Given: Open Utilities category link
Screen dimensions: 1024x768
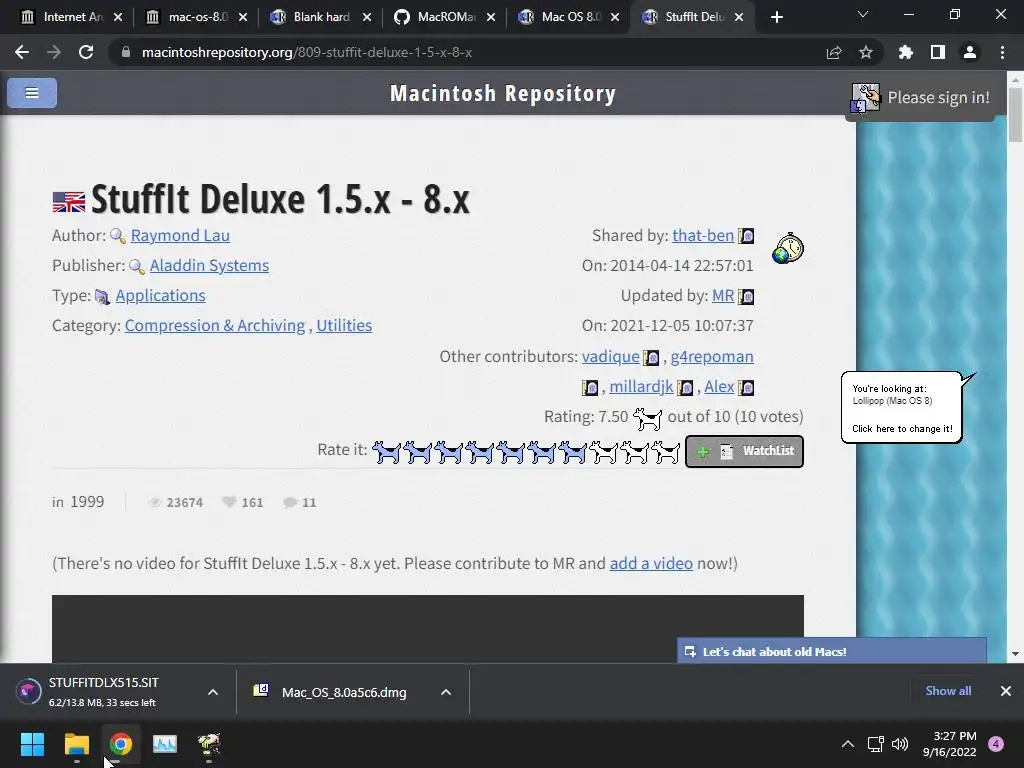Looking at the screenshot, I should tap(344, 326).
